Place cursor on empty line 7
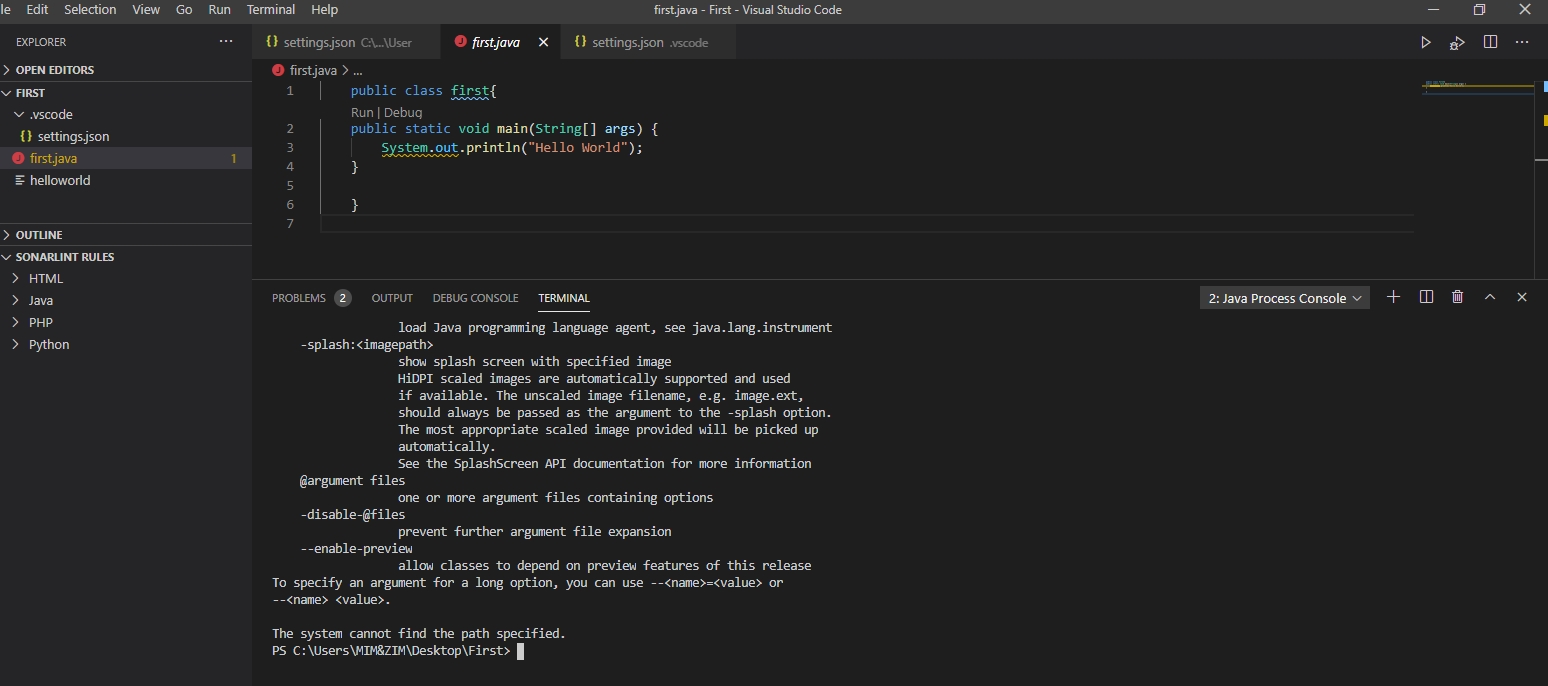 tap(866, 223)
